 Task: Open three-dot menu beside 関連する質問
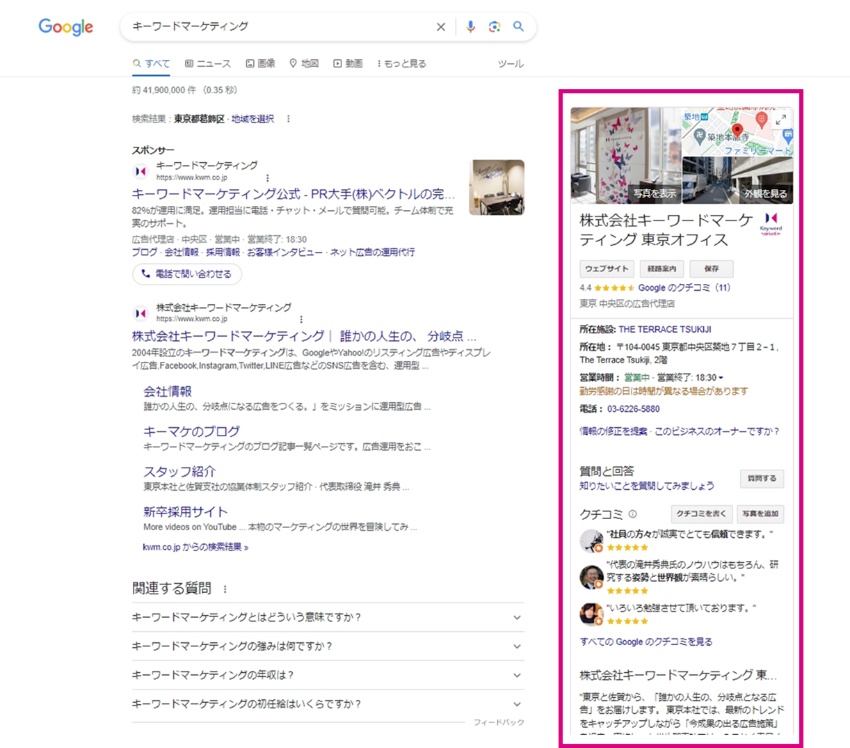point(225,589)
